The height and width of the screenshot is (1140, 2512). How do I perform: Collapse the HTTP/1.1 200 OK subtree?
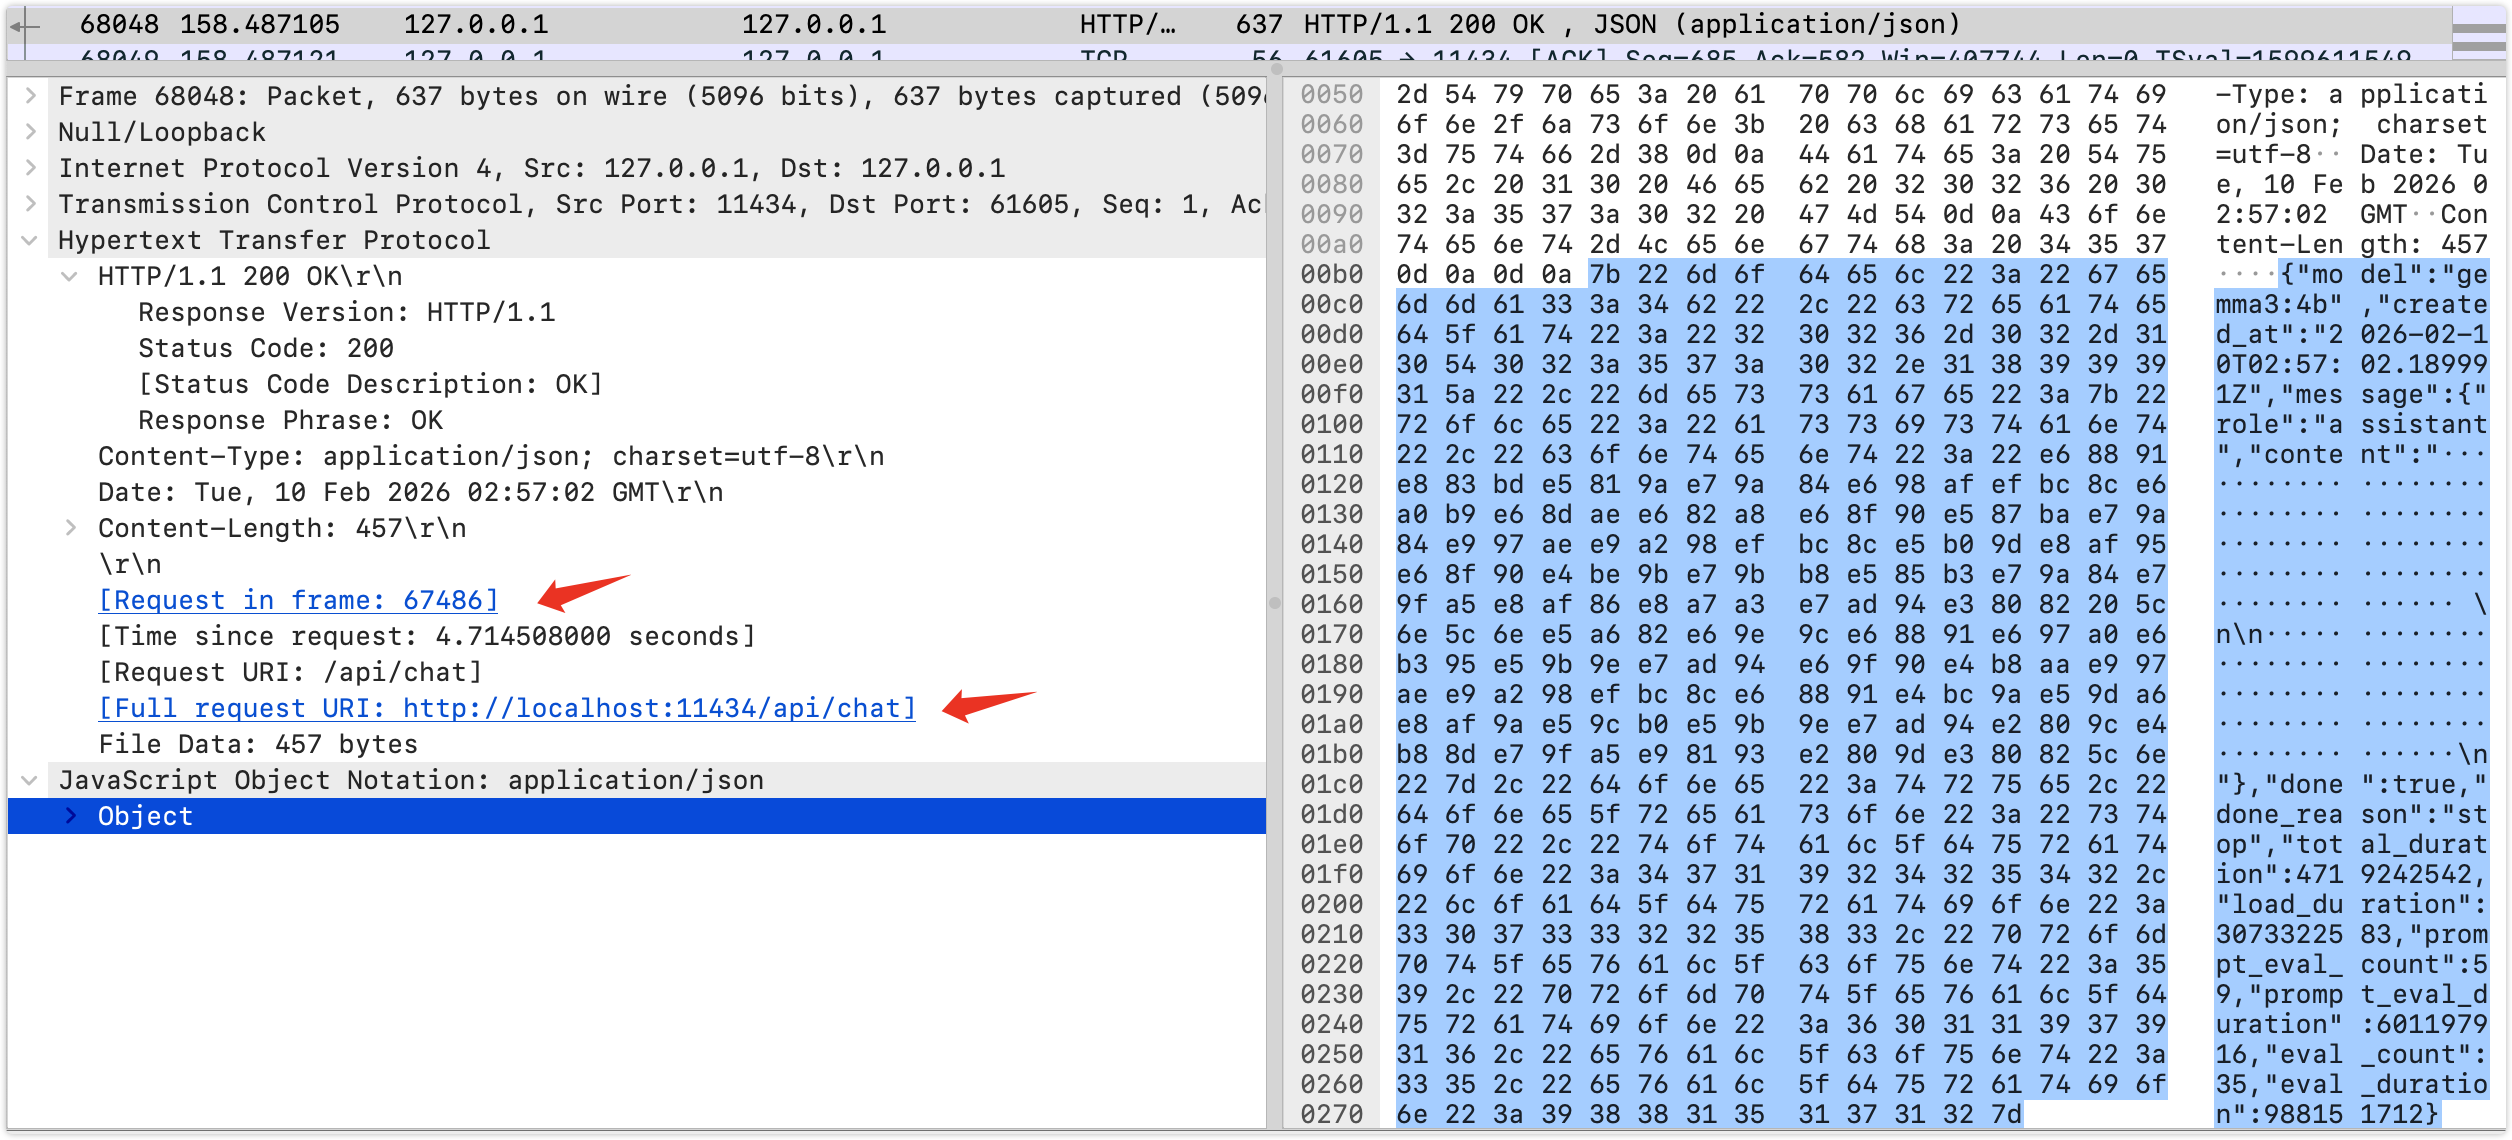click(x=70, y=276)
